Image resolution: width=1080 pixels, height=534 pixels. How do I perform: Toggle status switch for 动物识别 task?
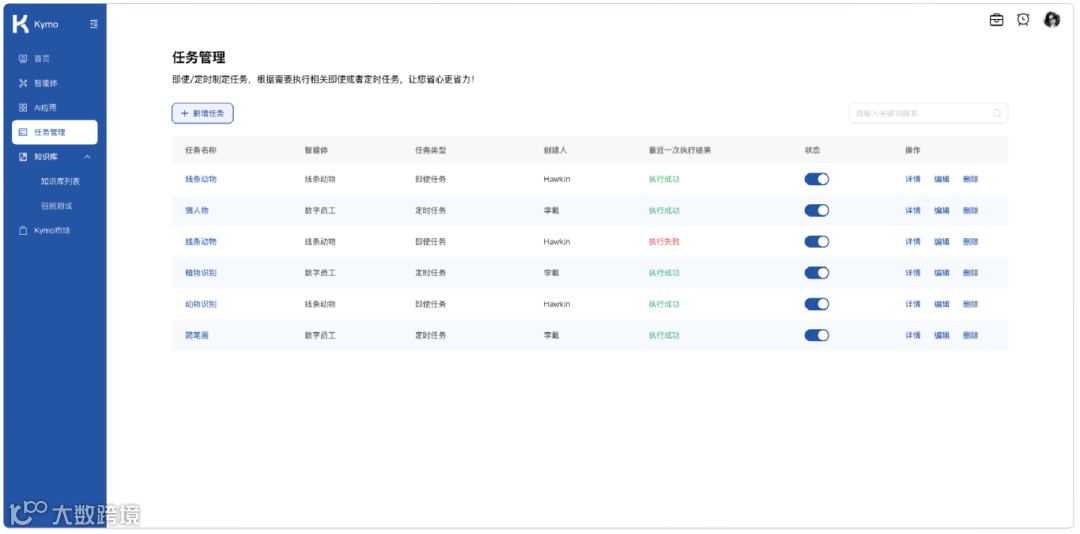(x=816, y=304)
